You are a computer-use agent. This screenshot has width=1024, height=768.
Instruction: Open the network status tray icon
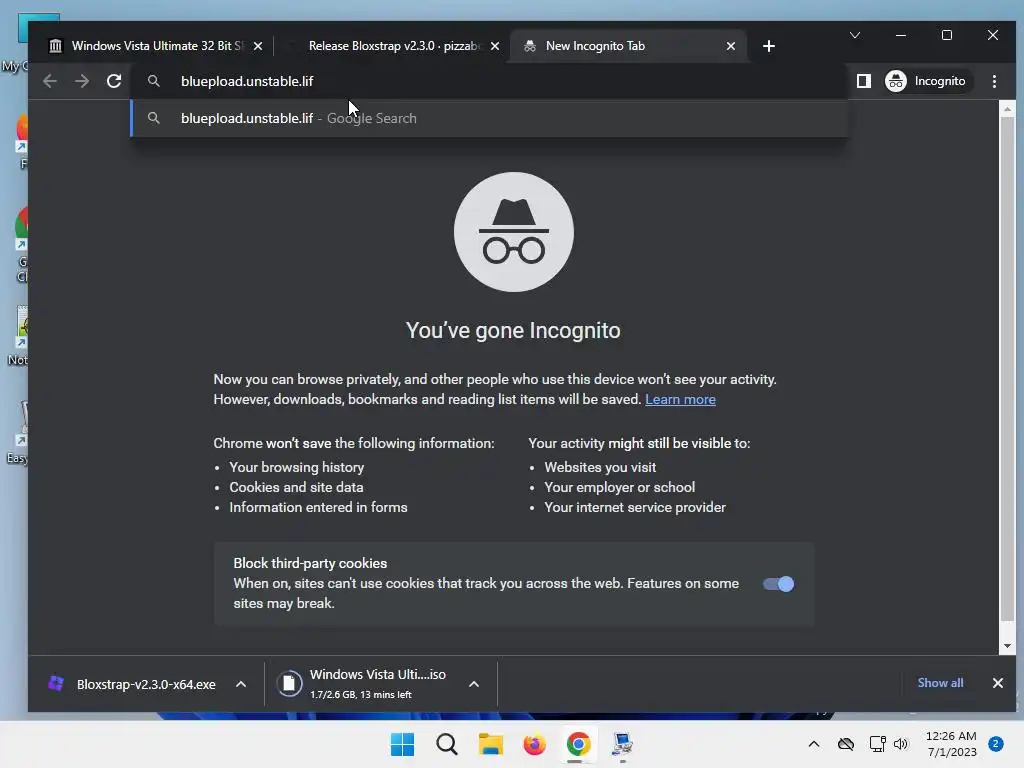click(877, 744)
